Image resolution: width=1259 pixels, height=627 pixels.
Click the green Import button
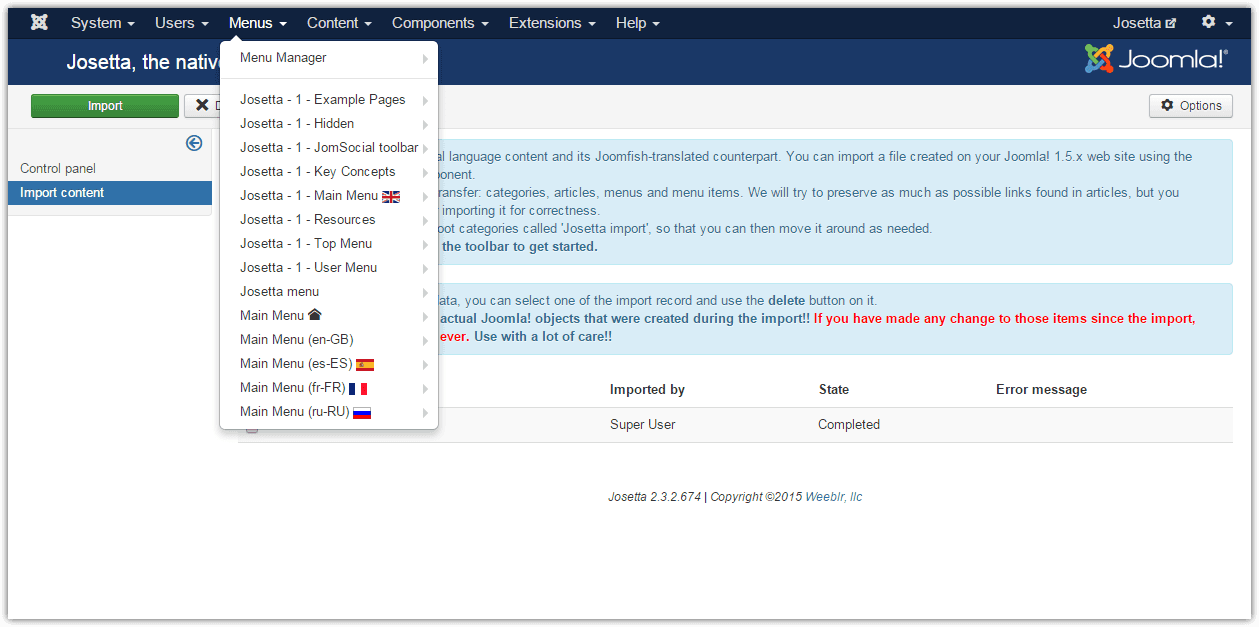105,106
